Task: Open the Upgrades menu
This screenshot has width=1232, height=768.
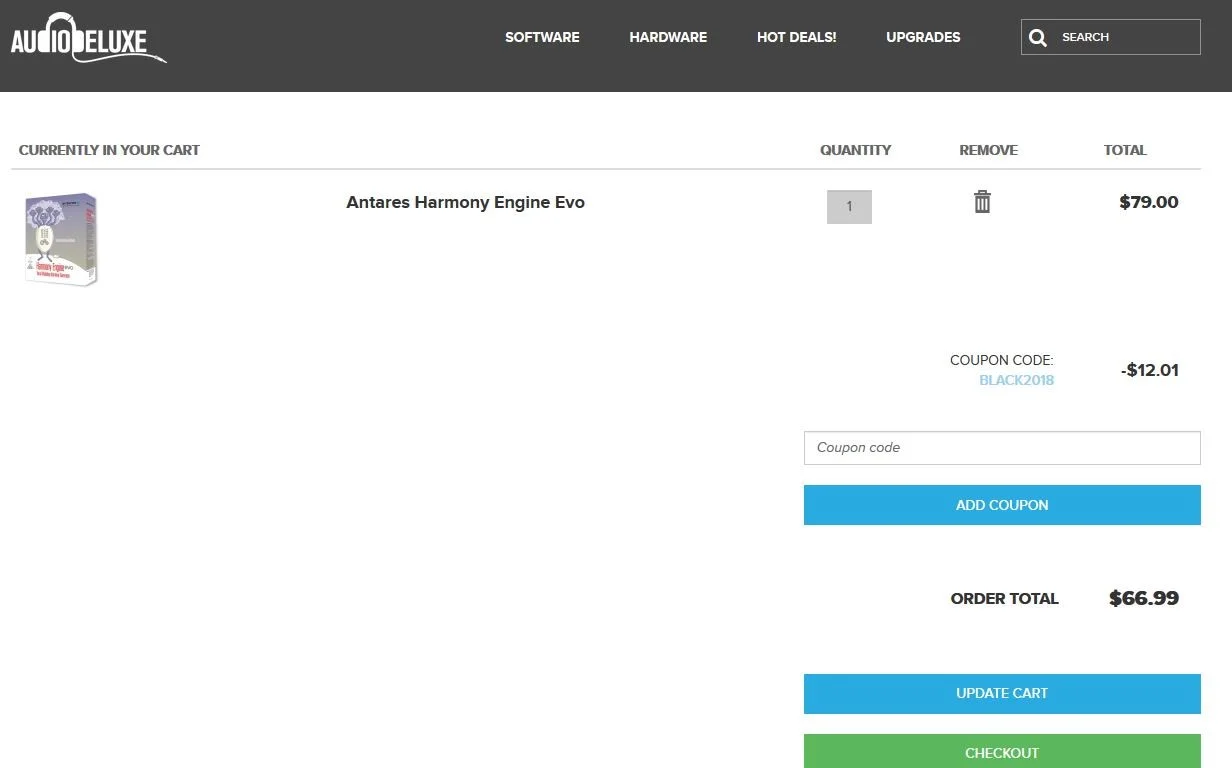Action: point(923,37)
